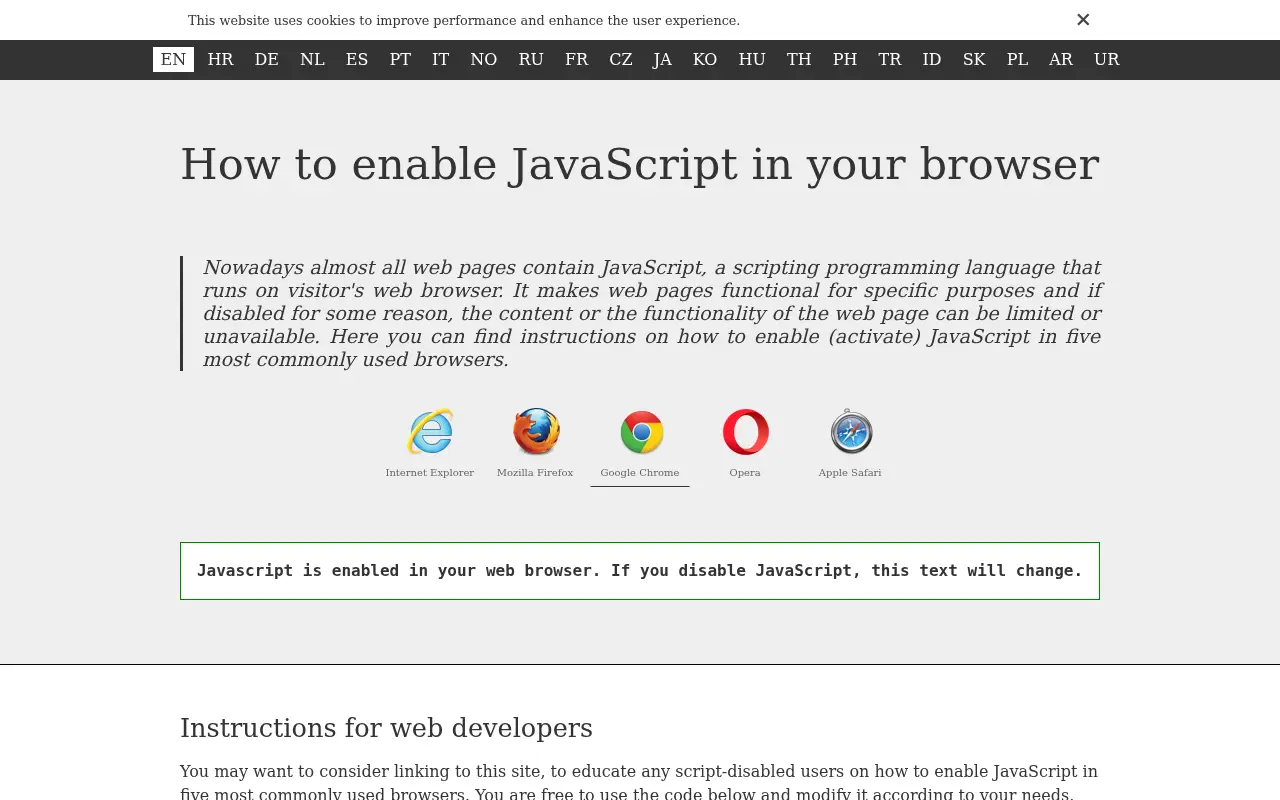Pick the TR language link
1280x800 pixels.
tap(890, 59)
